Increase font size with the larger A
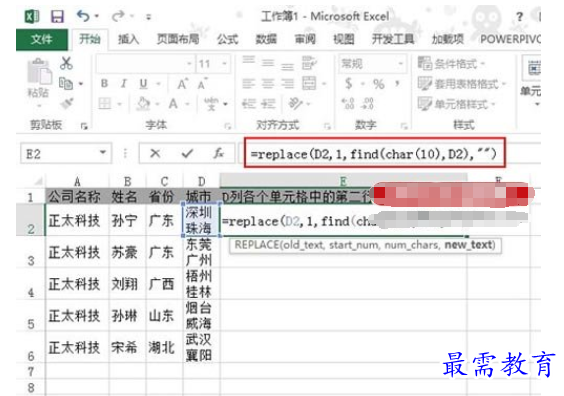 [x=182, y=84]
